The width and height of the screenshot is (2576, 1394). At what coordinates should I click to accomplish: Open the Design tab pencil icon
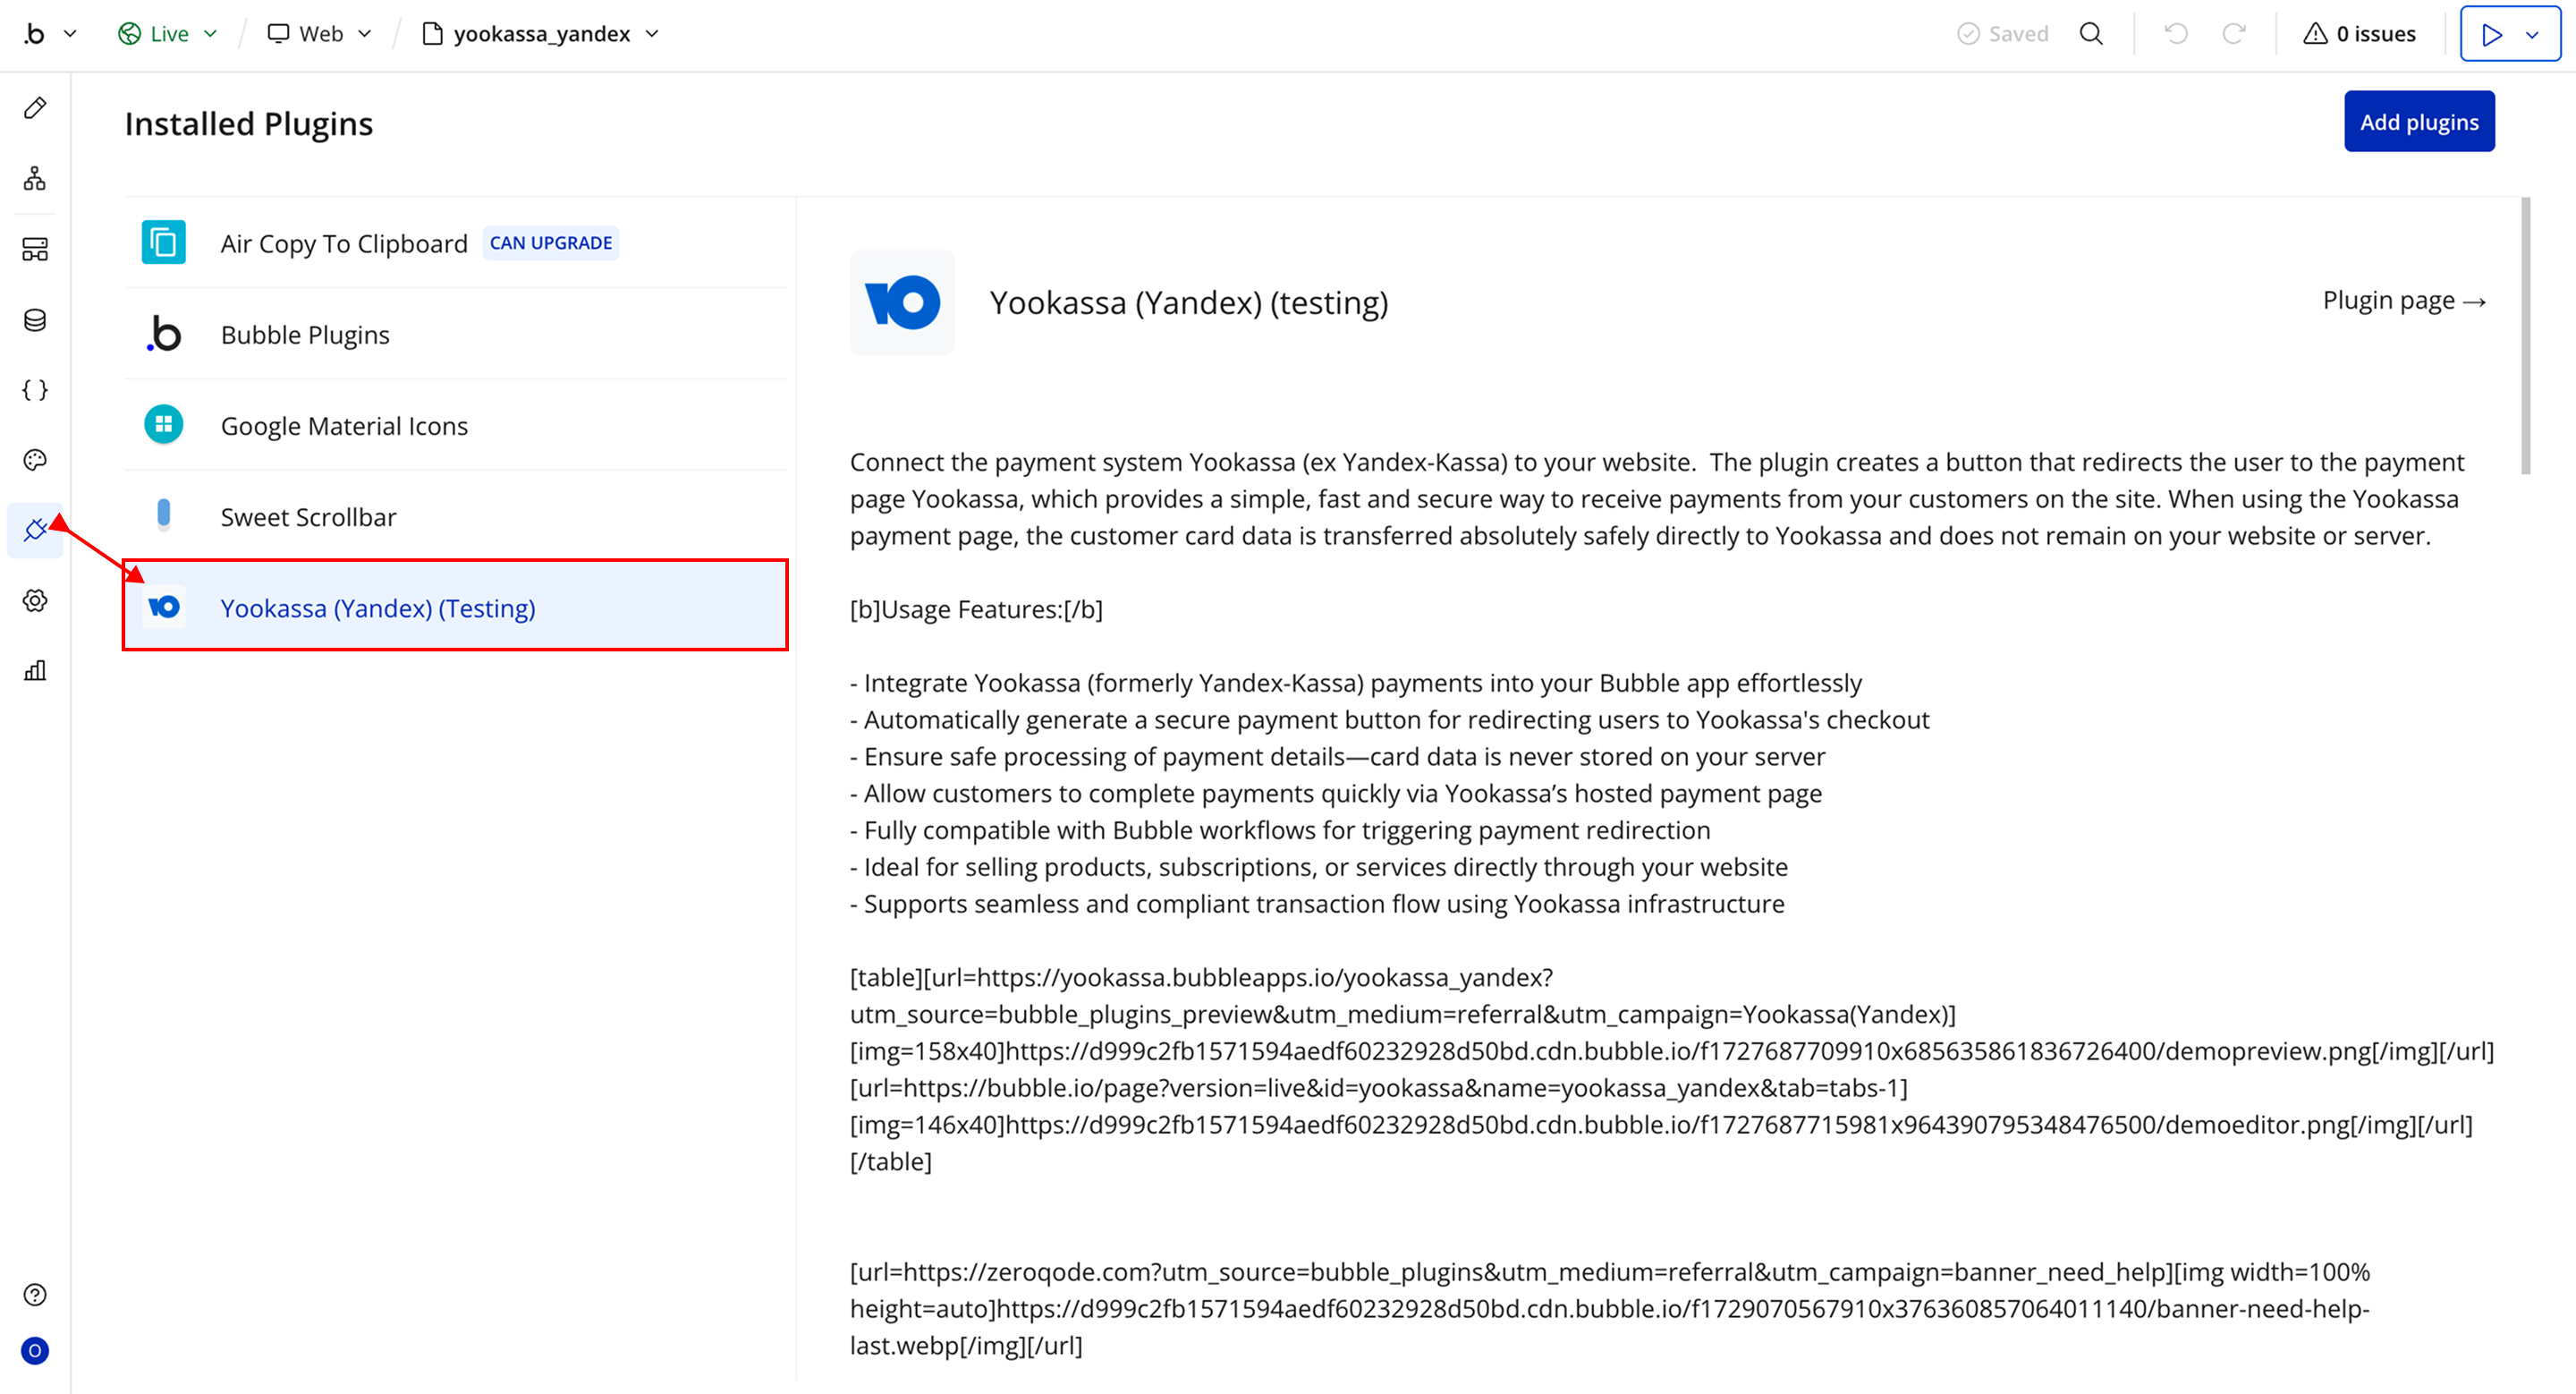pos(35,108)
